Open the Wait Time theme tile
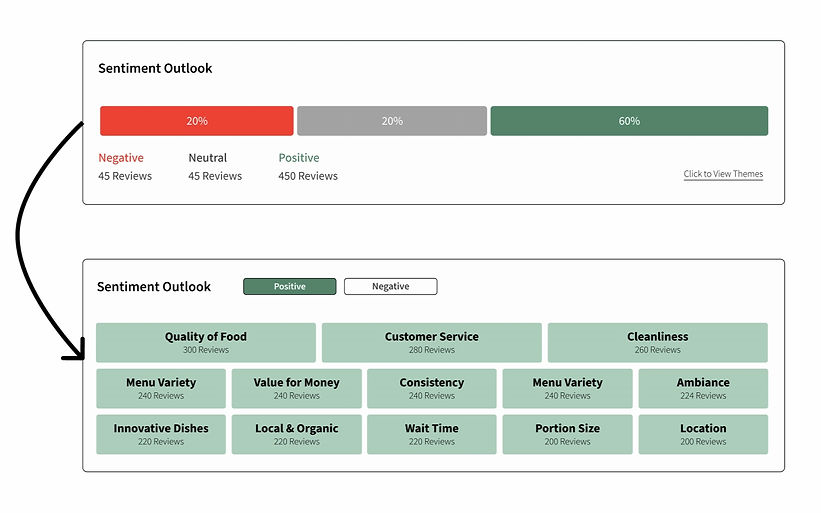 point(431,434)
